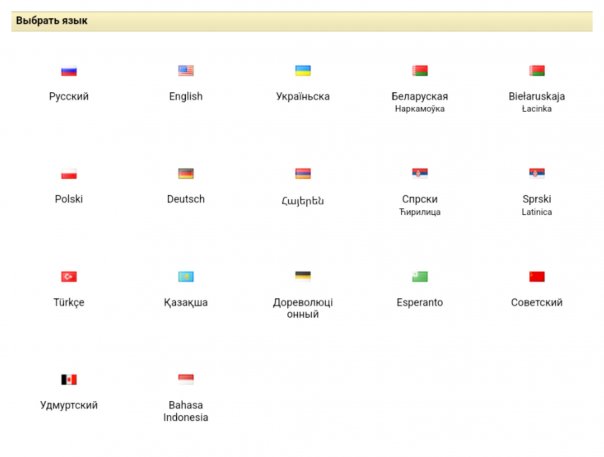Choose Bahasa Indonesia language link
Screen dimensions: 604x457
click(x=186, y=411)
